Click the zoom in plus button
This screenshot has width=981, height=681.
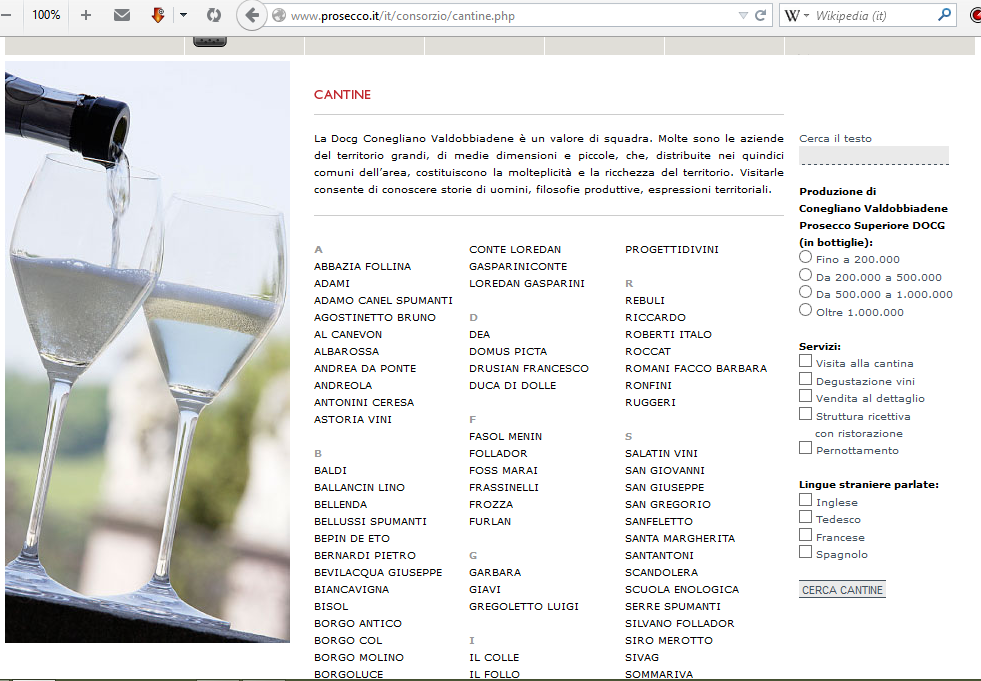85,15
